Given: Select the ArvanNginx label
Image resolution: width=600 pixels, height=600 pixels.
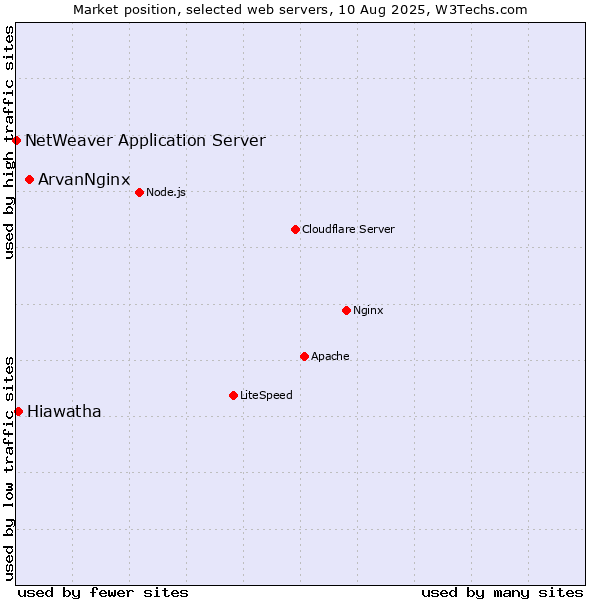Looking at the screenshot, I should click(x=84, y=179).
